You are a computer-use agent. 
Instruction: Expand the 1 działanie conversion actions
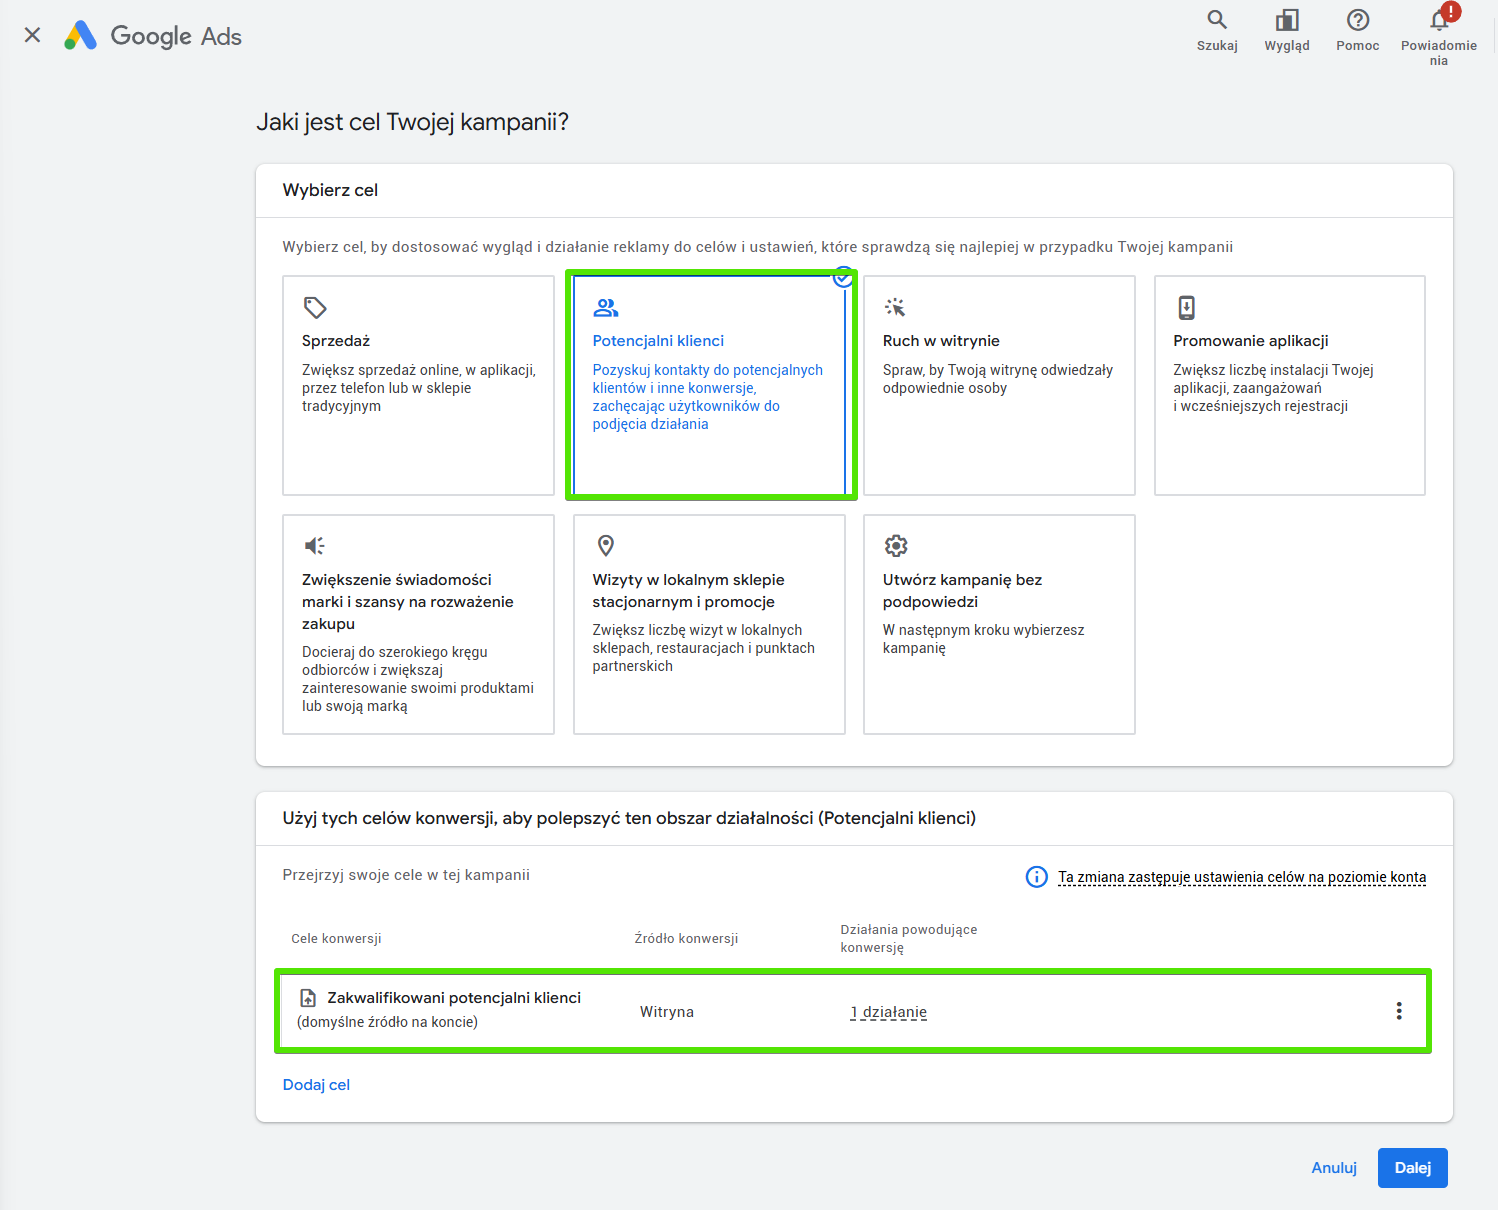point(888,1012)
